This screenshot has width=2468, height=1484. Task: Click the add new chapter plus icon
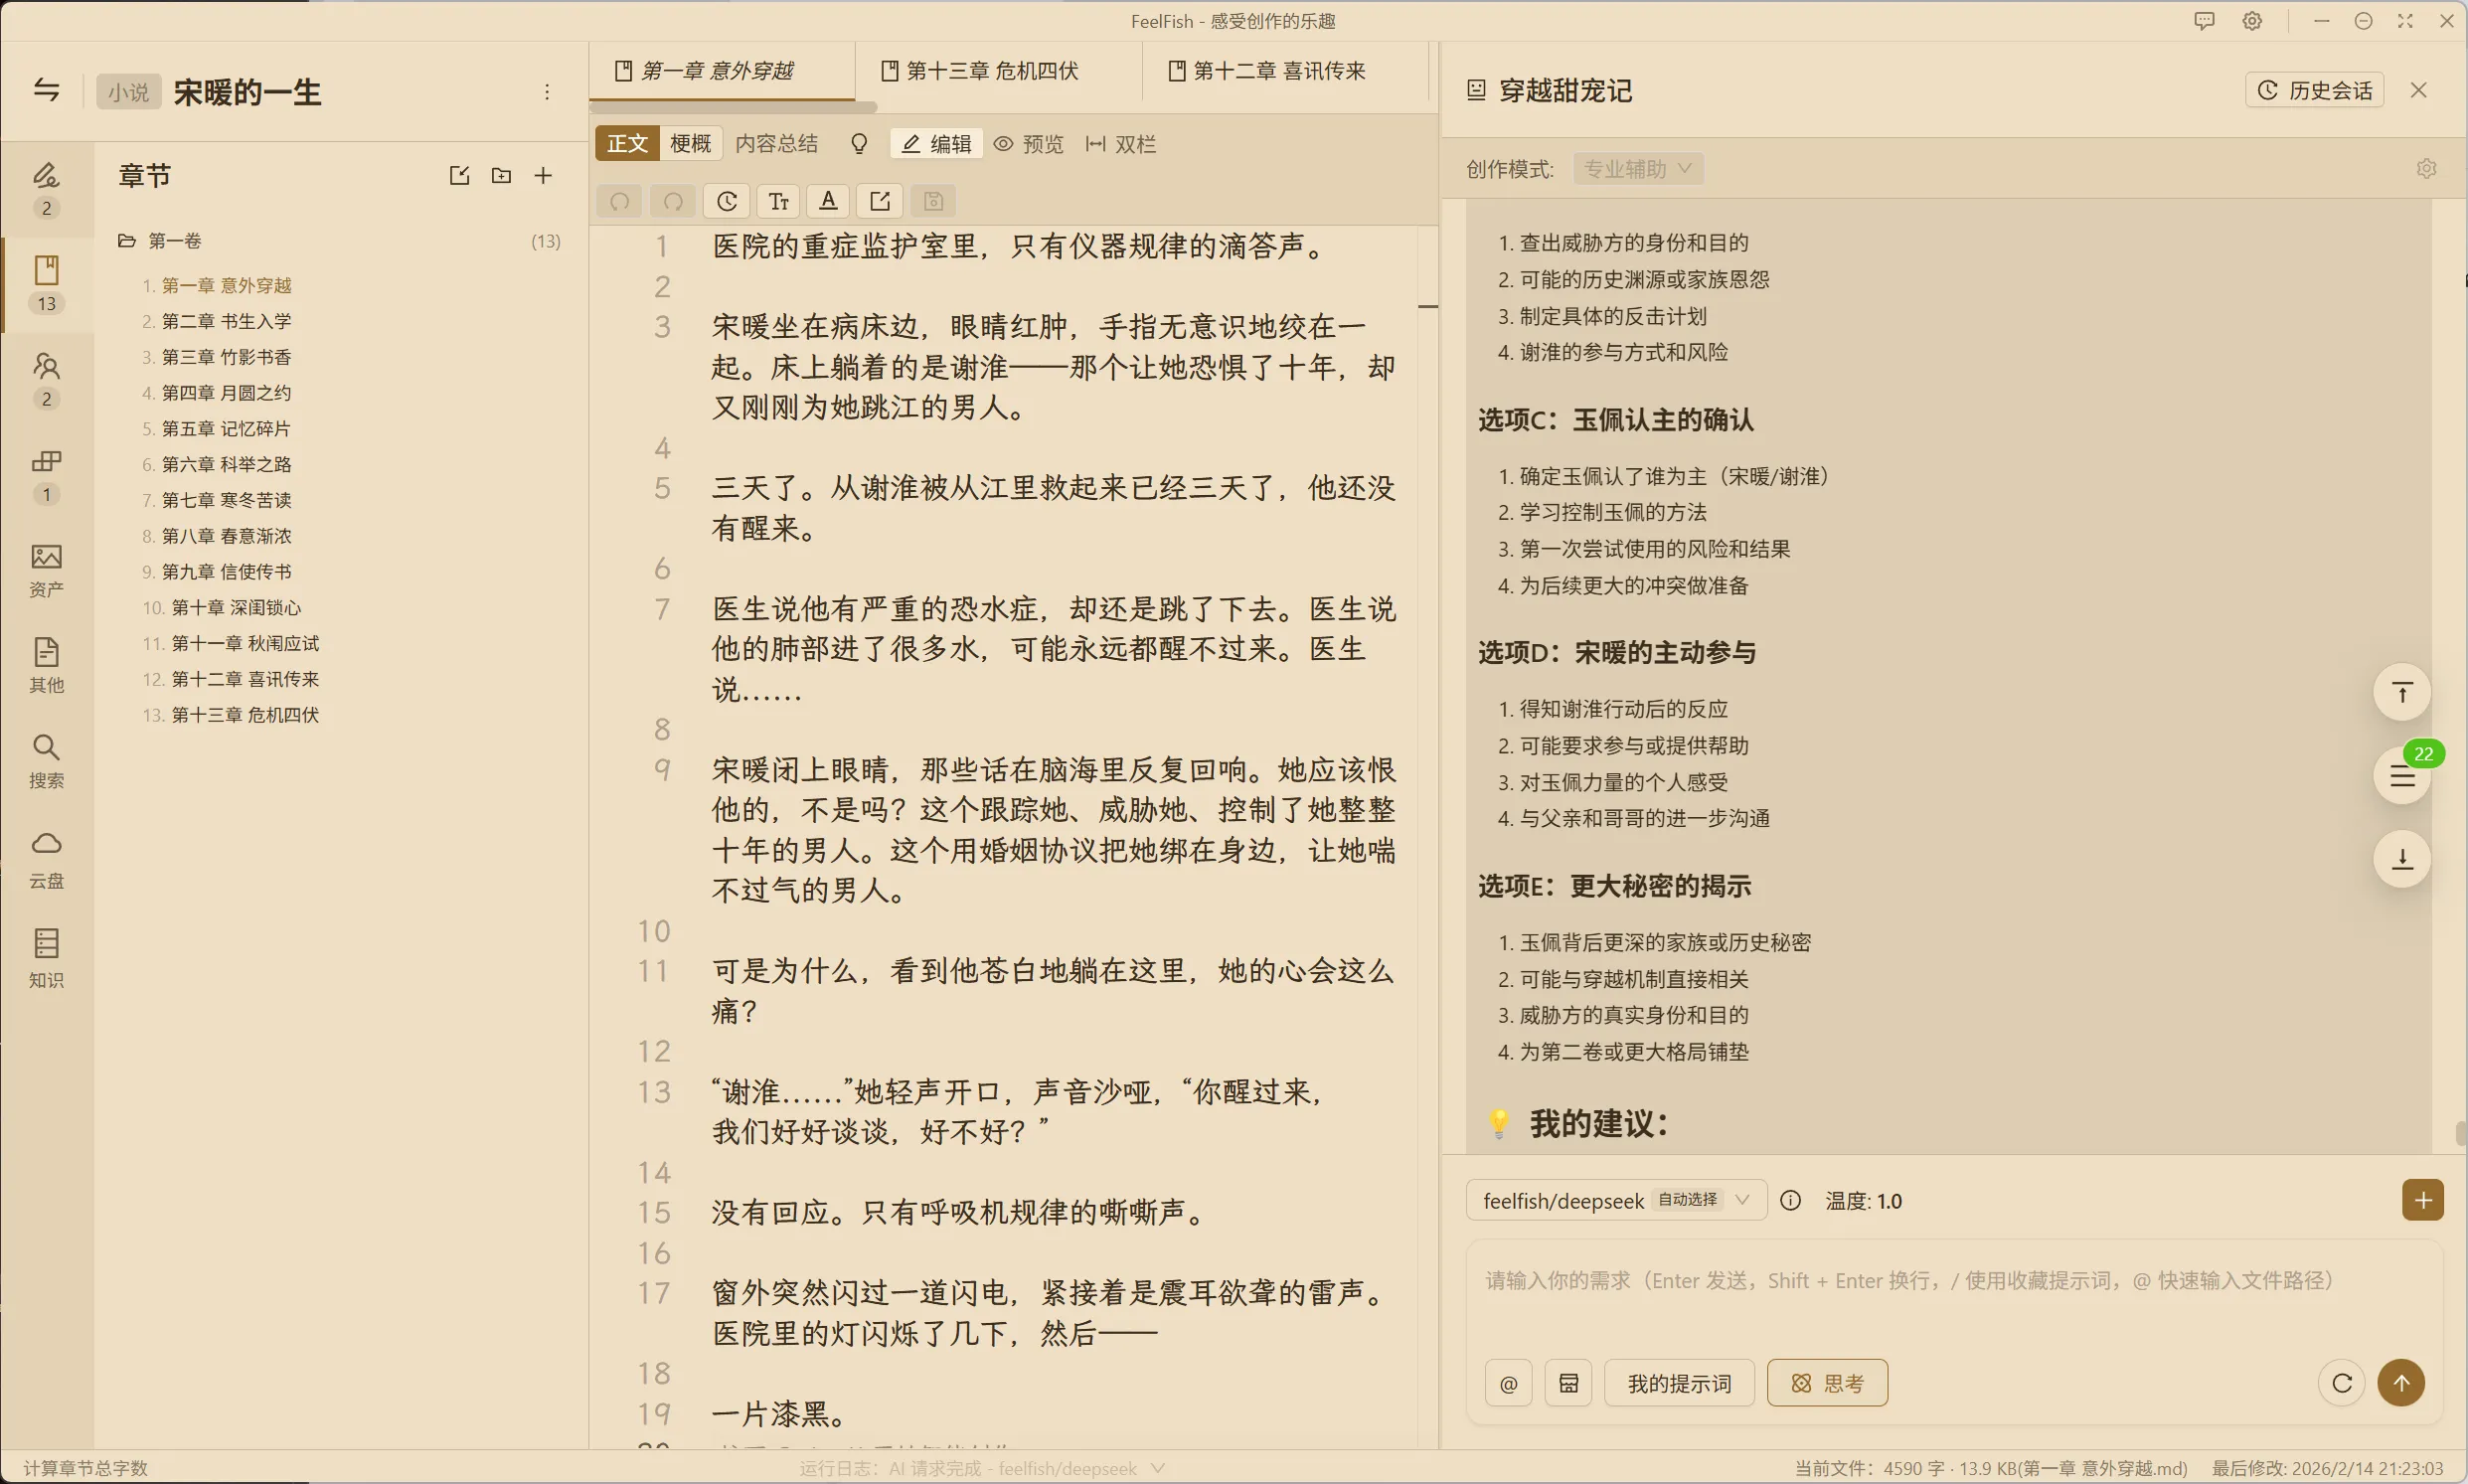(543, 176)
